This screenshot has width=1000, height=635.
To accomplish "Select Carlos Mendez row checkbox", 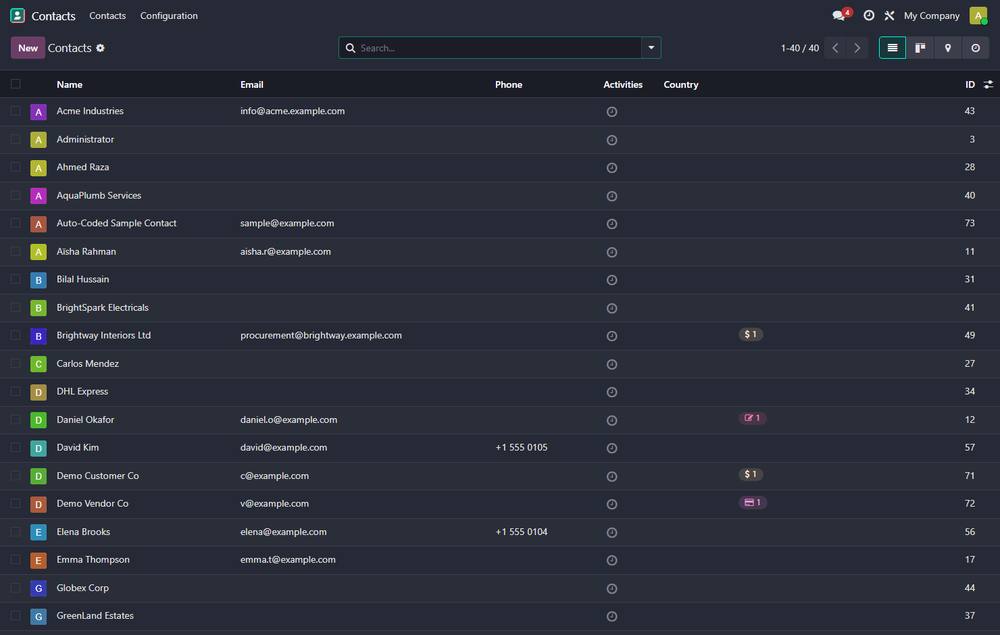I will (x=16, y=363).
